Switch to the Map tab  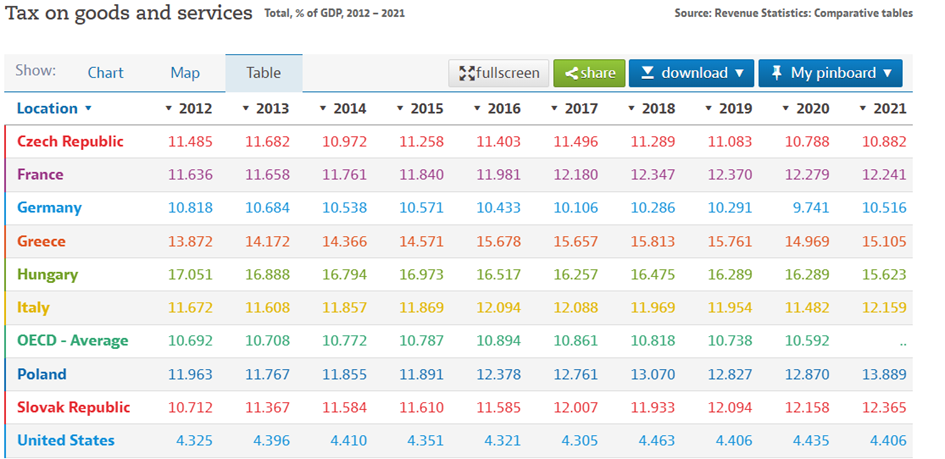185,73
